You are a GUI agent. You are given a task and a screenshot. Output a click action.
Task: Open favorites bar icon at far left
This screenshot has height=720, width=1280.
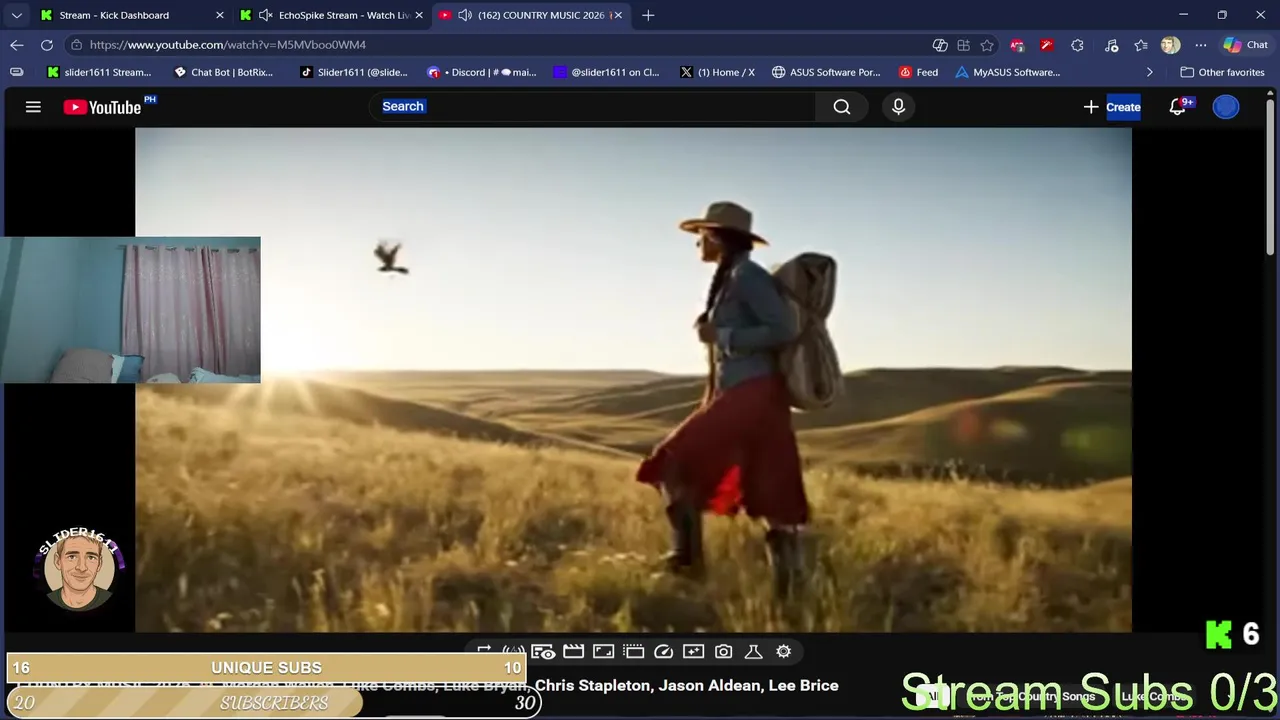tap(17, 72)
